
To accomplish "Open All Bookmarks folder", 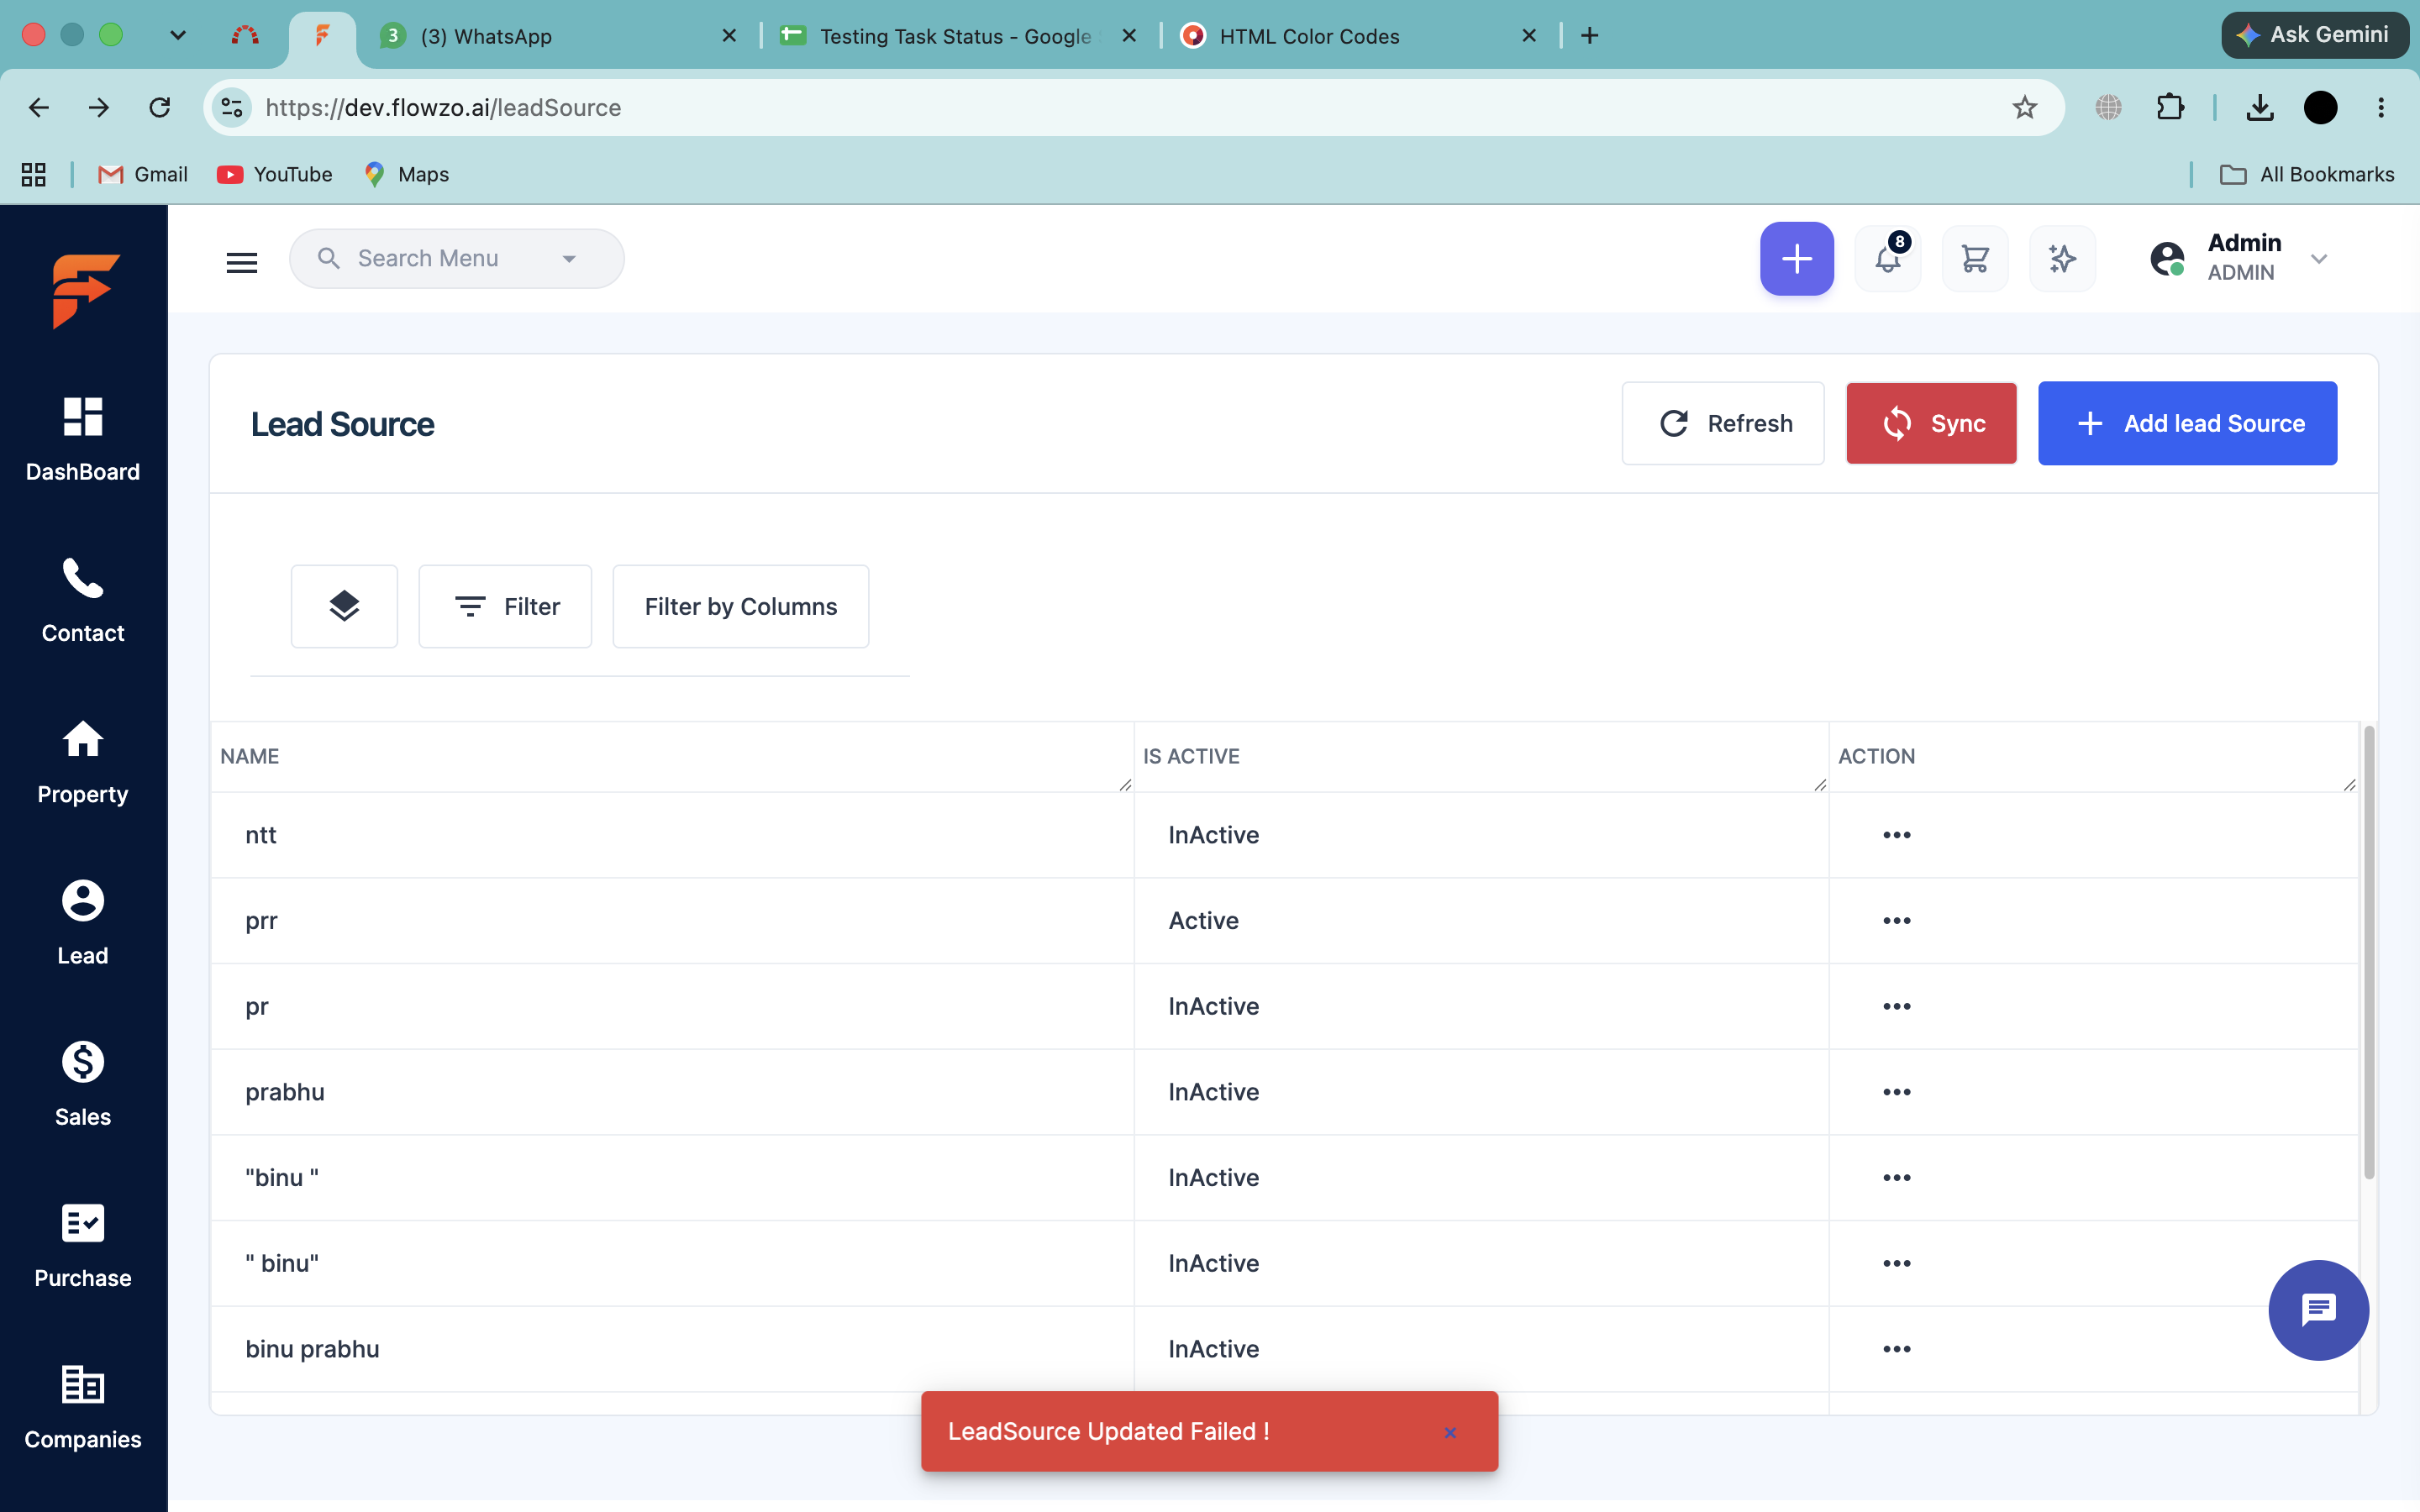I will click(x=2307, y=174).
